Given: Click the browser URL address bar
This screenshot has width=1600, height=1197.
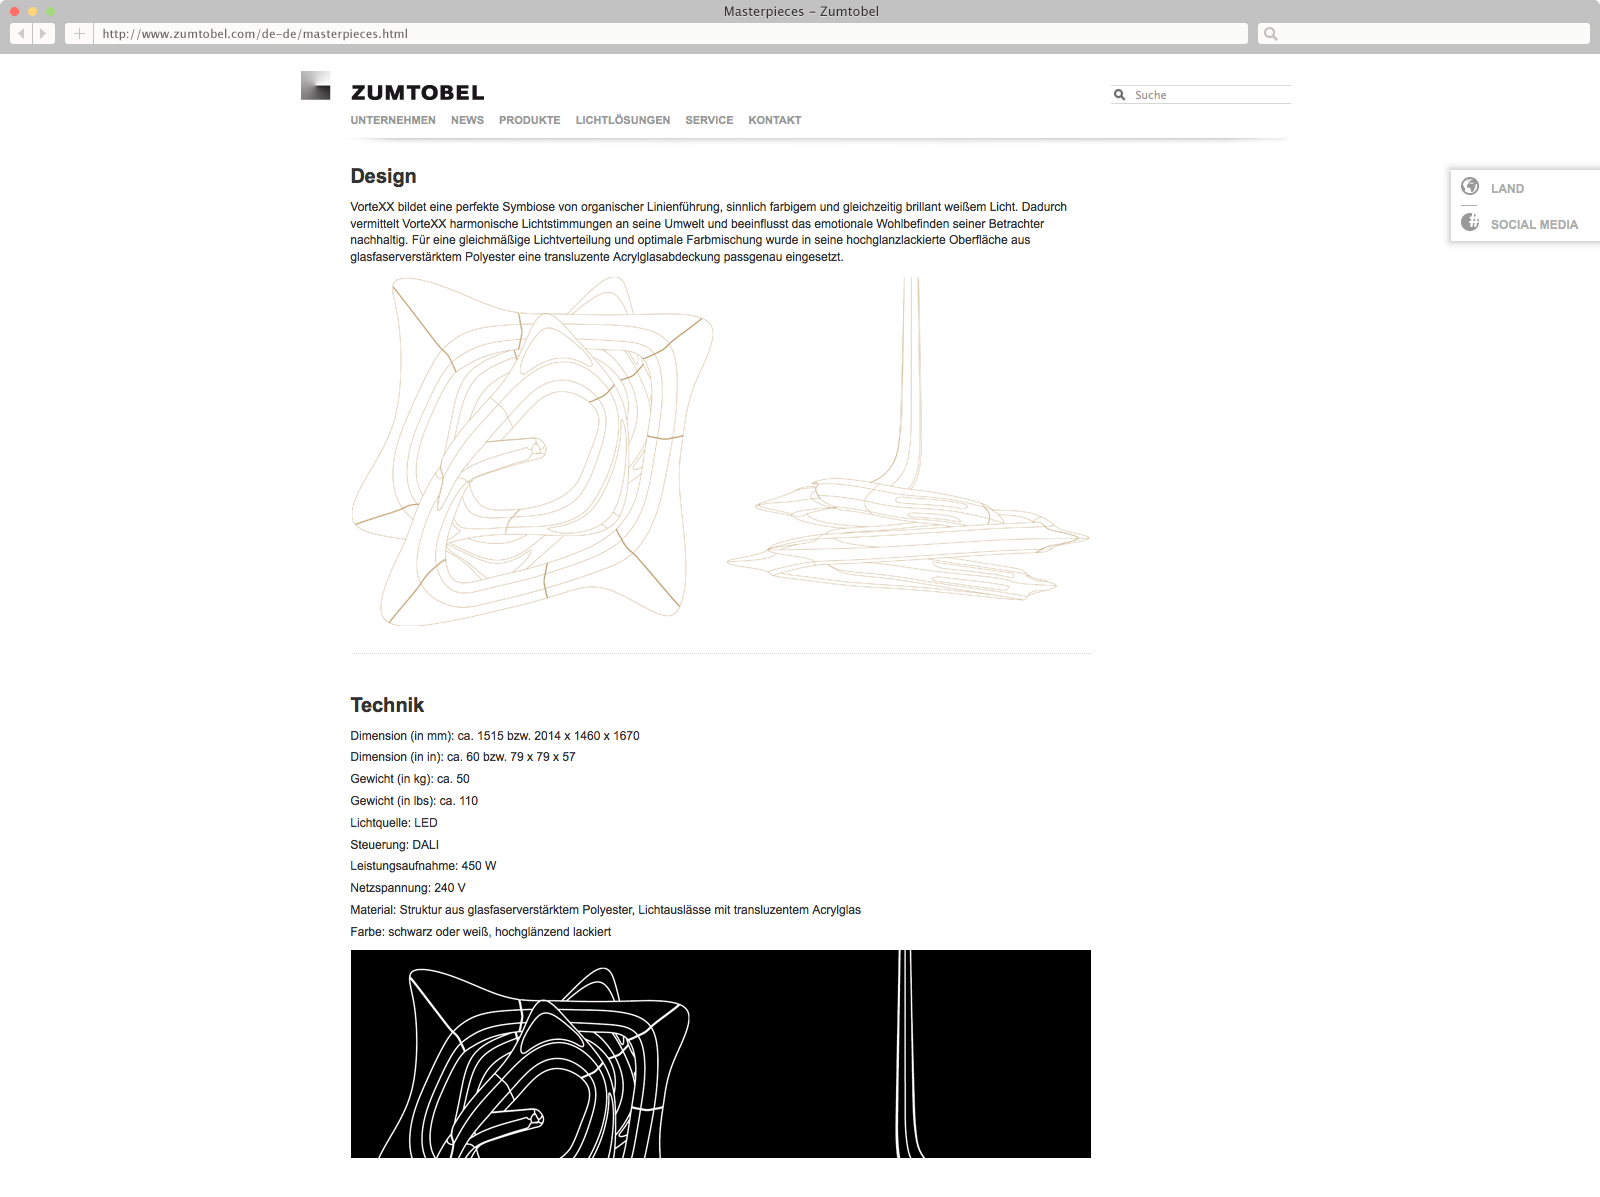Looking at the screenshot, I should [x=671, y=33].
